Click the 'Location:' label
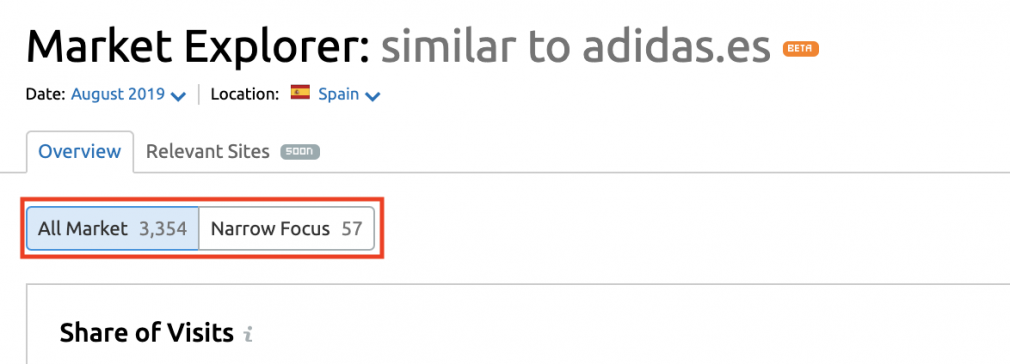The image size is (1010, 364). coord(245,94)
